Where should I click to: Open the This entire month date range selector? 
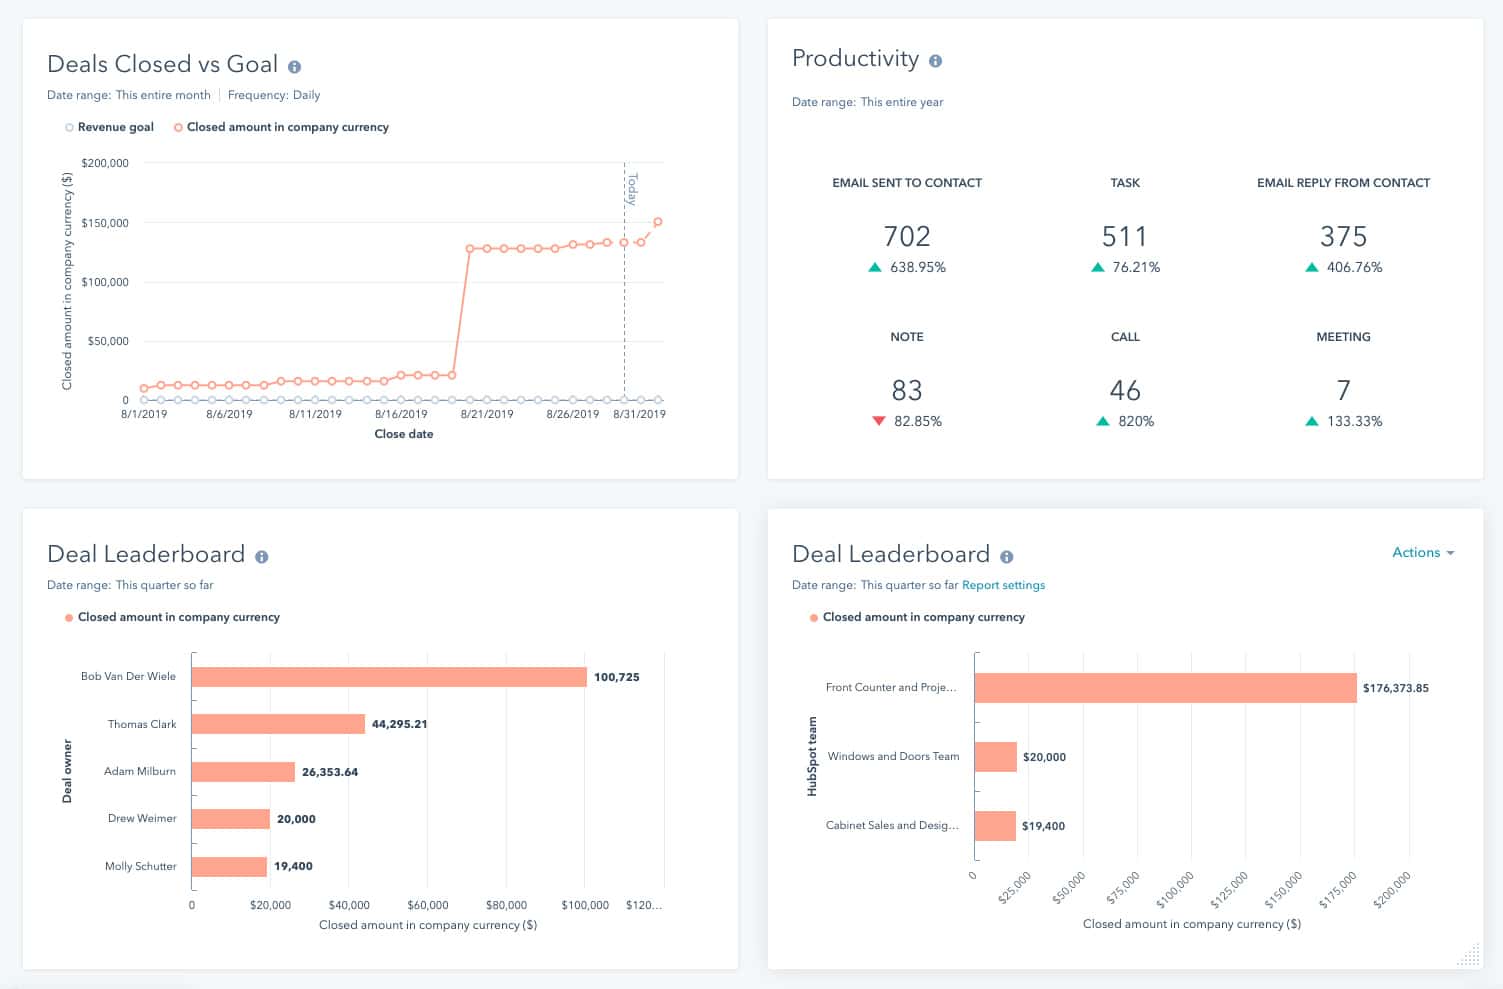pyautogui.click(x=162, y=95)
